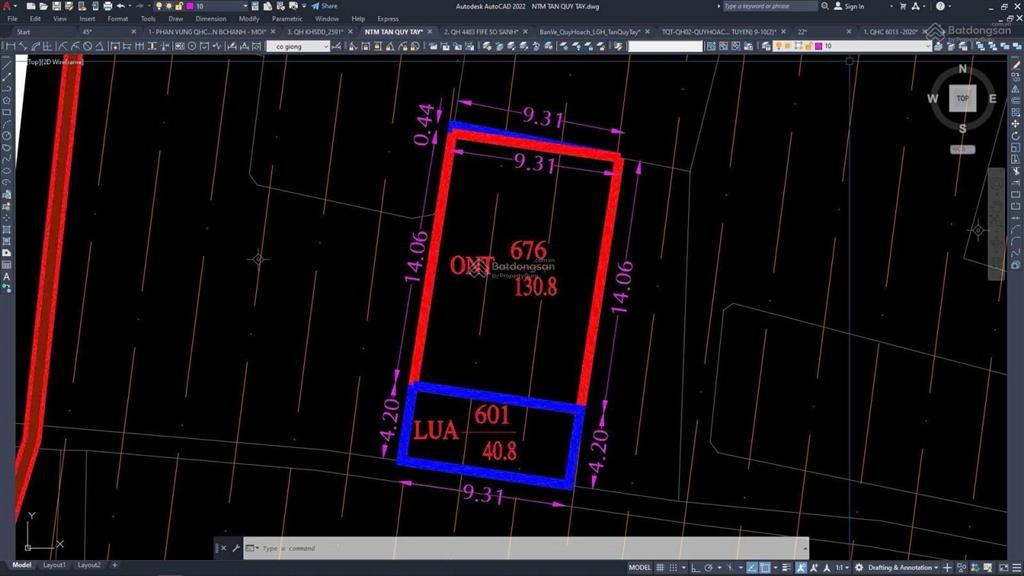Image resolution: width=1024 pixels, height=576 pixels.
Task: Select the Linear dimension tool icon
Action: click(x=10, y=46)
